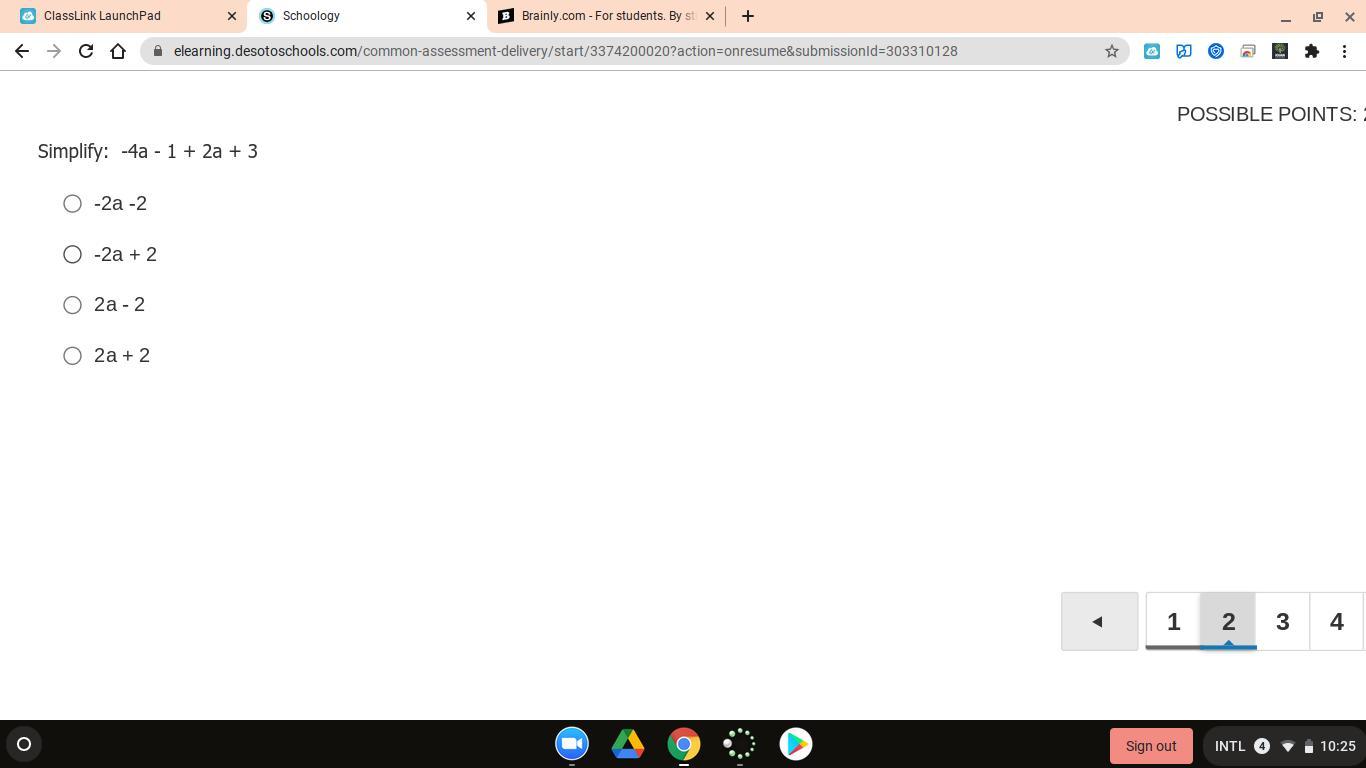This screenshot has height=768, width=1366.
Task: Open the green dotted circle app on shelf
Action: point(740,744)
